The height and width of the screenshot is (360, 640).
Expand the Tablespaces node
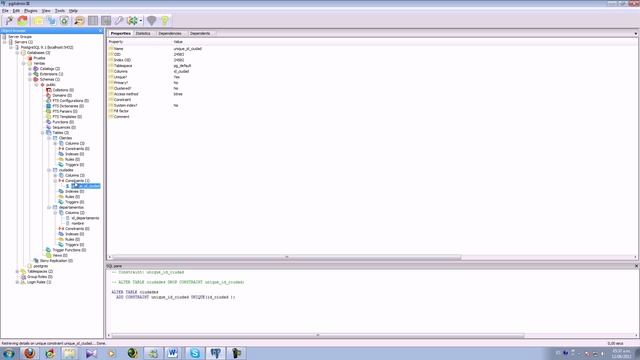point(18,271)
